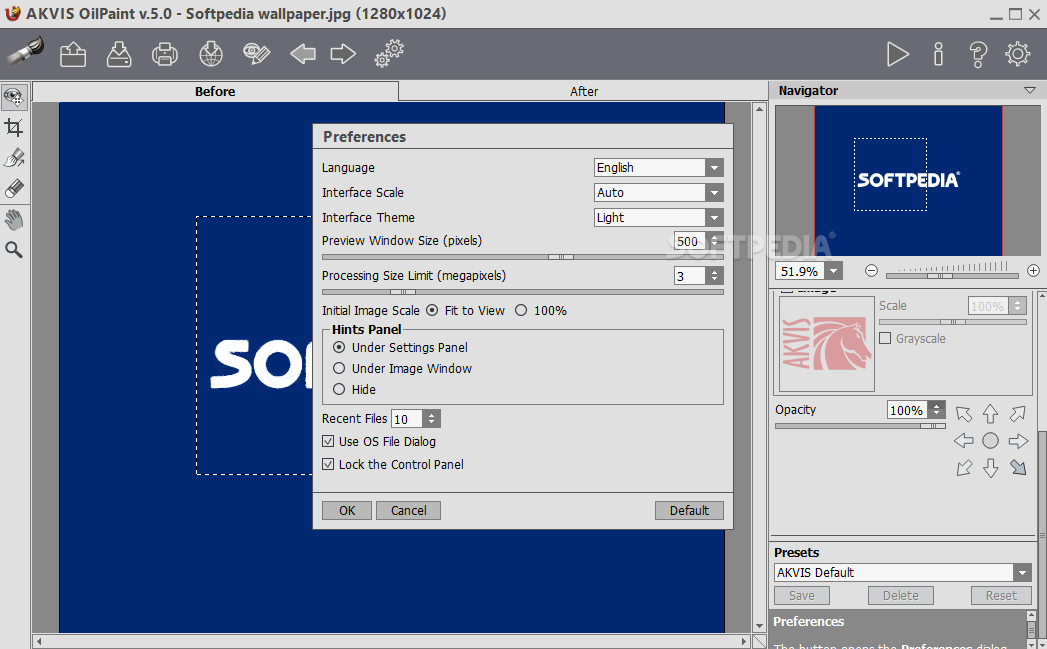Open the Interface Theme dropdown
Screen dimensions: 1047x649
[714, 217]
